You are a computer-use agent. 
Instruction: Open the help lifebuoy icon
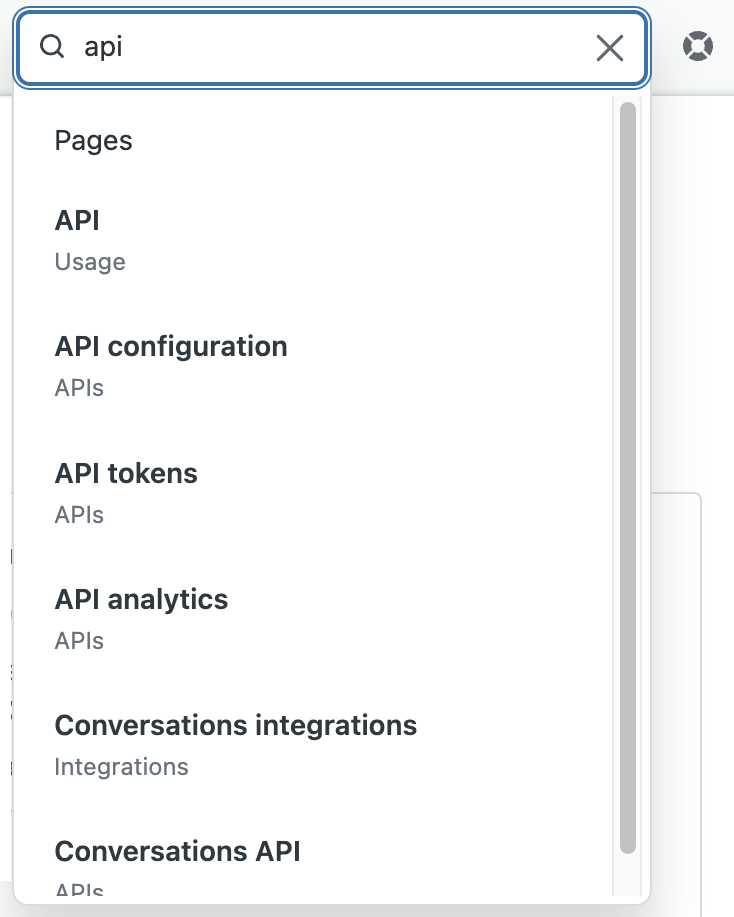(697, 46)
